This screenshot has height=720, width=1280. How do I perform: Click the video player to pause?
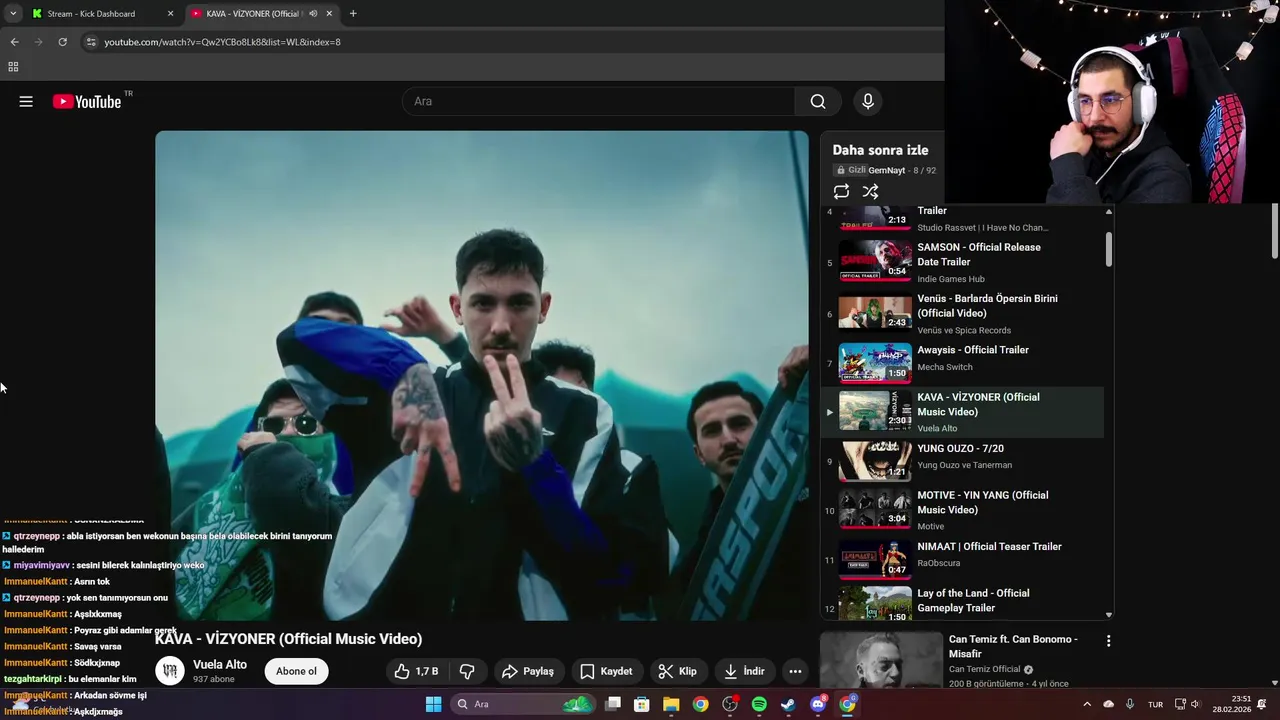482,375
